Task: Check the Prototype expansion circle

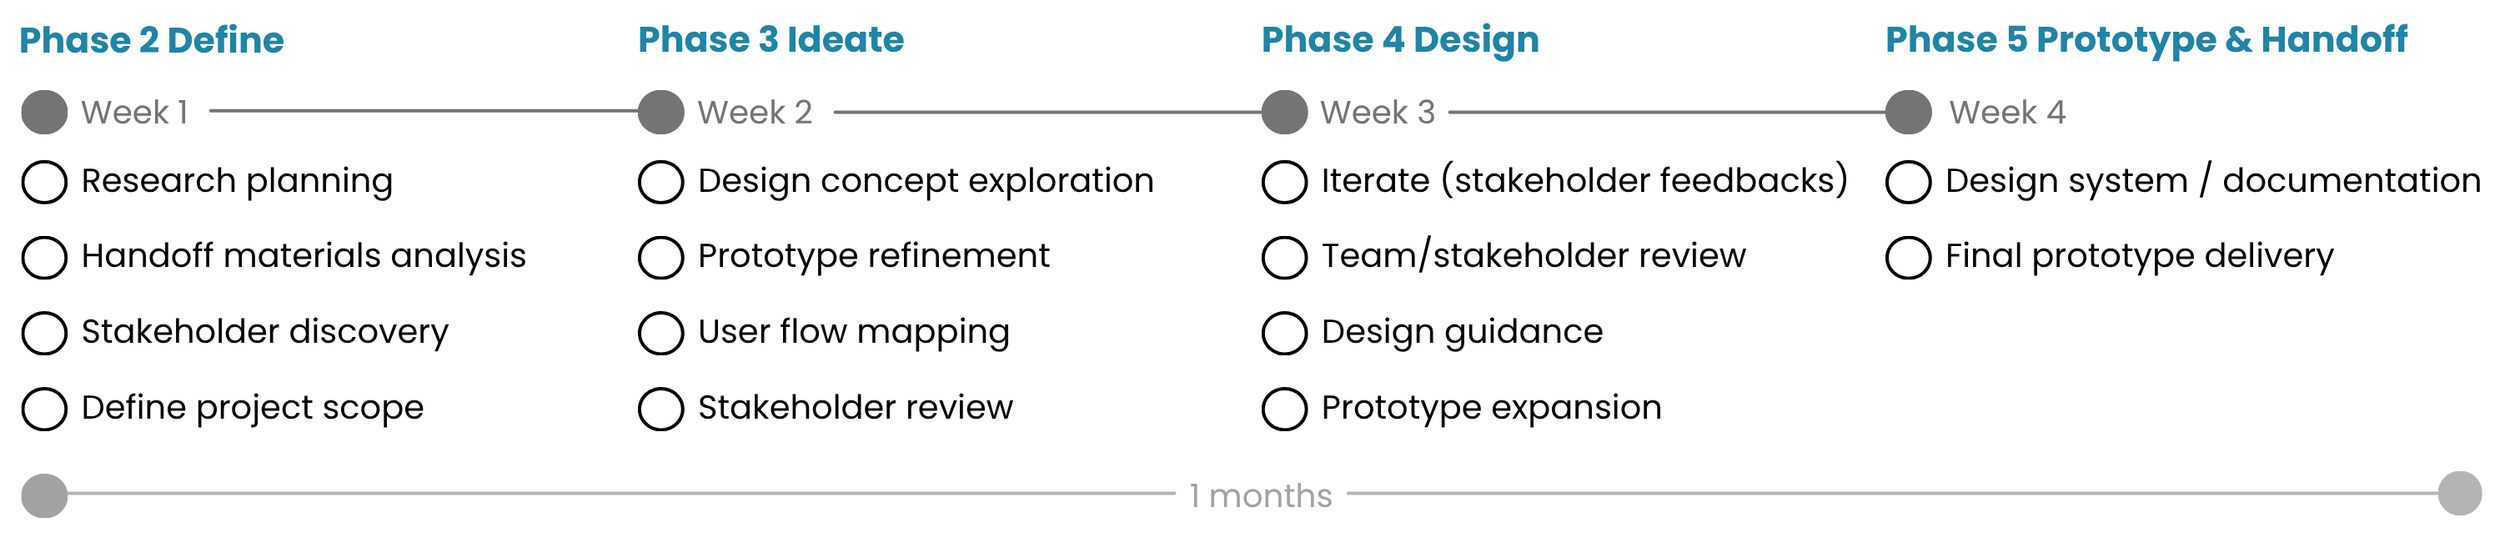Action: (x=1285, y=409)
